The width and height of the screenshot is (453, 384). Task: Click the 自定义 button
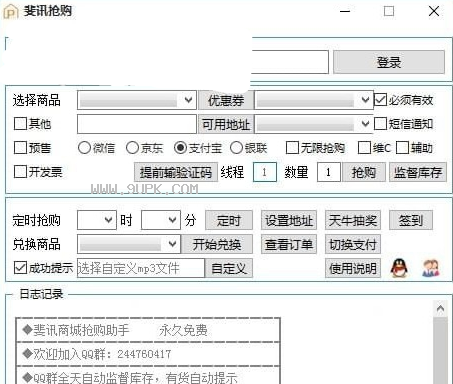[x=229, y=268]
